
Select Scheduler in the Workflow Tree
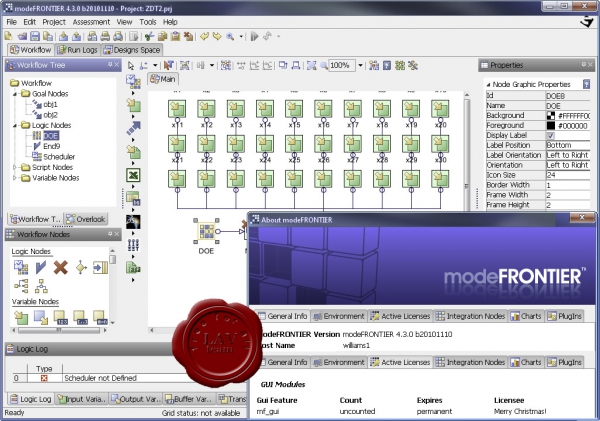coord(59,157)
